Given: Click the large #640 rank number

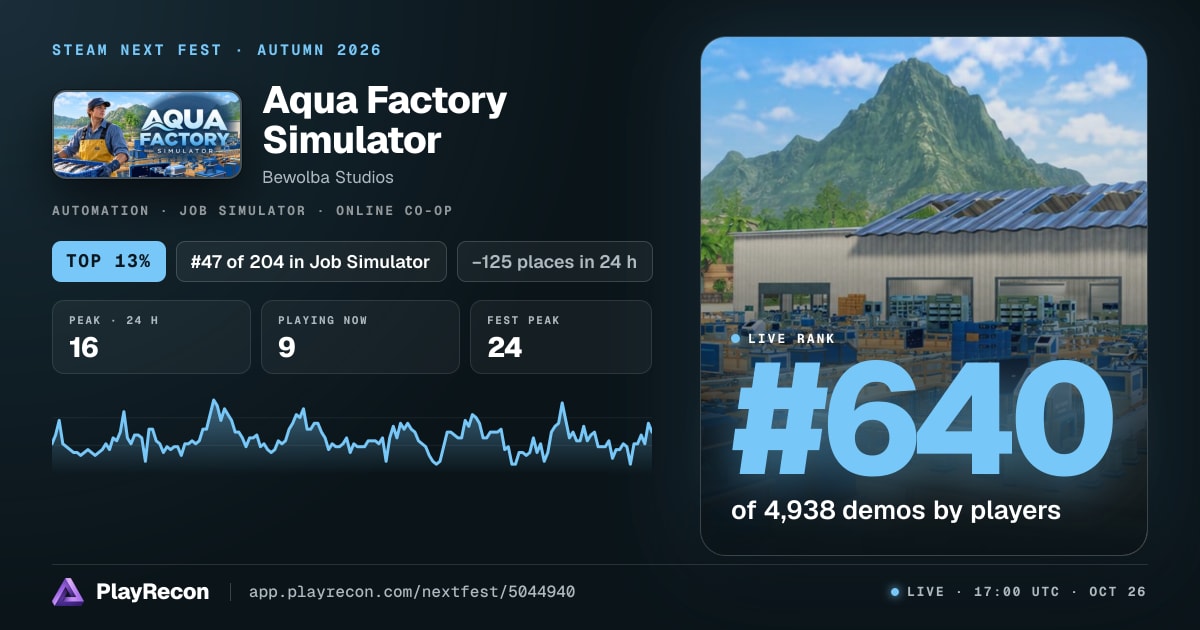Looking at the screenshot, I should click(x=923, y=421).
